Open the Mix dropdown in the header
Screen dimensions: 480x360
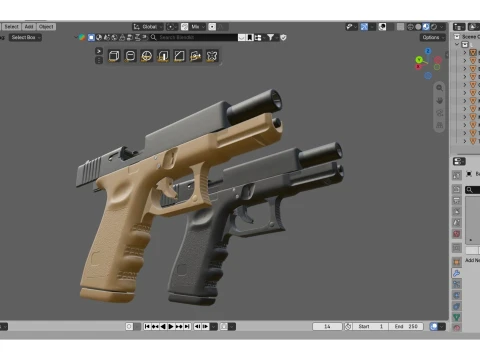pyautogui.click(x=197, y=27)
